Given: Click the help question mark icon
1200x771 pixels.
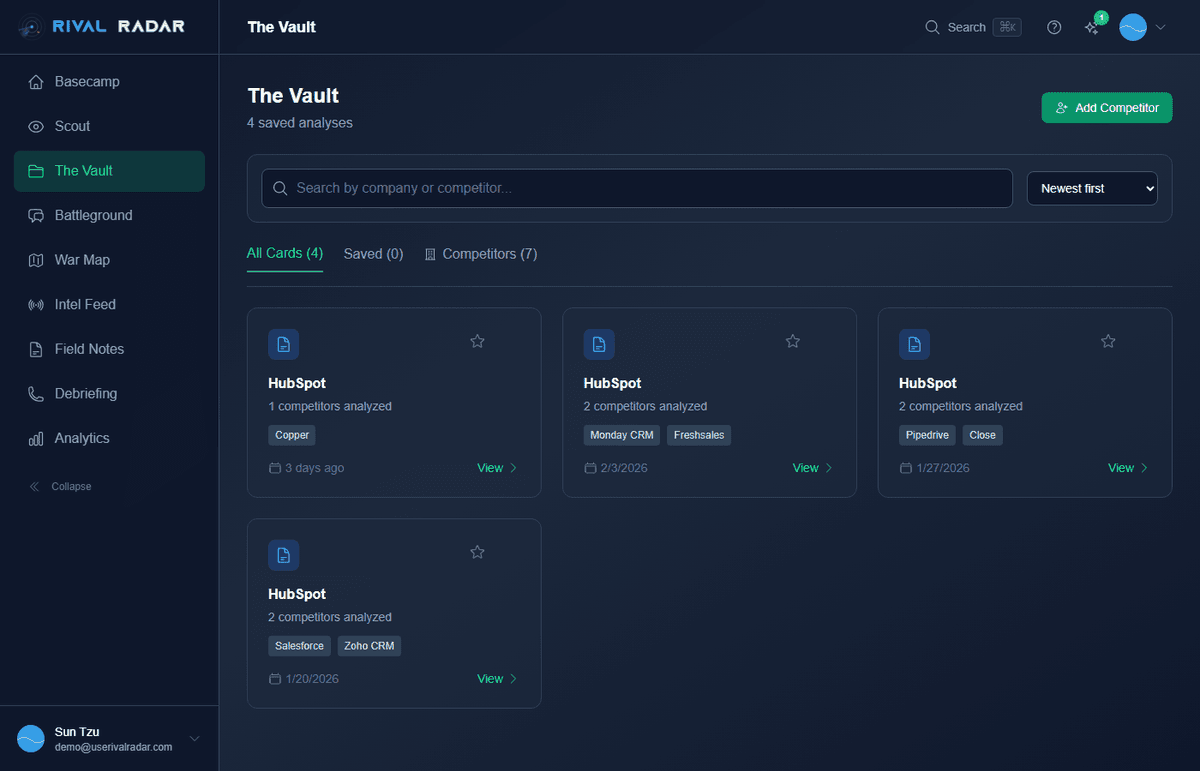Looking at the screenshot, I should [x=1053, y=27].
